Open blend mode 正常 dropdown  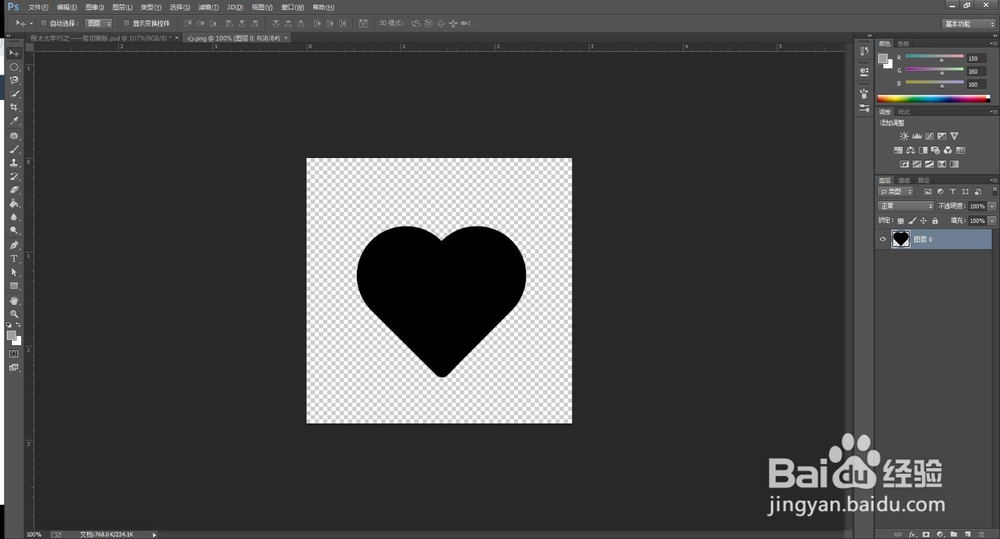coord(906,206)
